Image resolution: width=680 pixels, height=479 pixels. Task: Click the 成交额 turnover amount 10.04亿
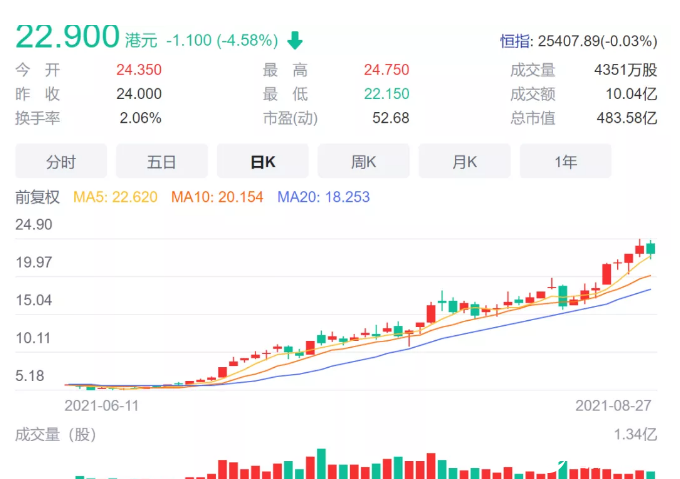tap(631, 94)
